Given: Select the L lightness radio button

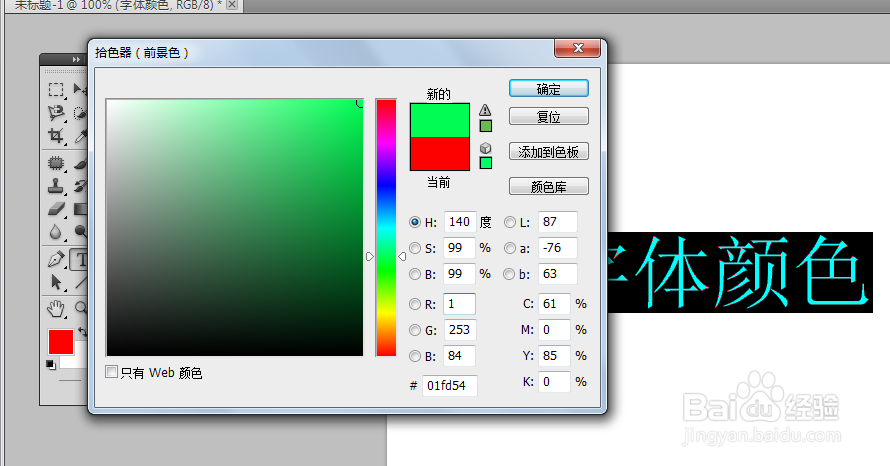Looking at the screenshot, I should 510,222.
